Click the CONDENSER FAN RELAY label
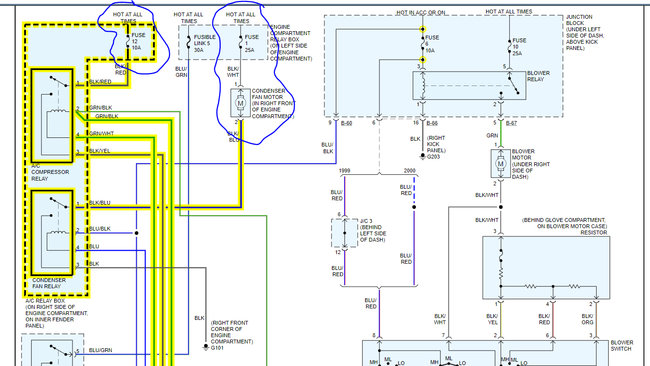Screen dimensions: 650x366 coord(49,283)
